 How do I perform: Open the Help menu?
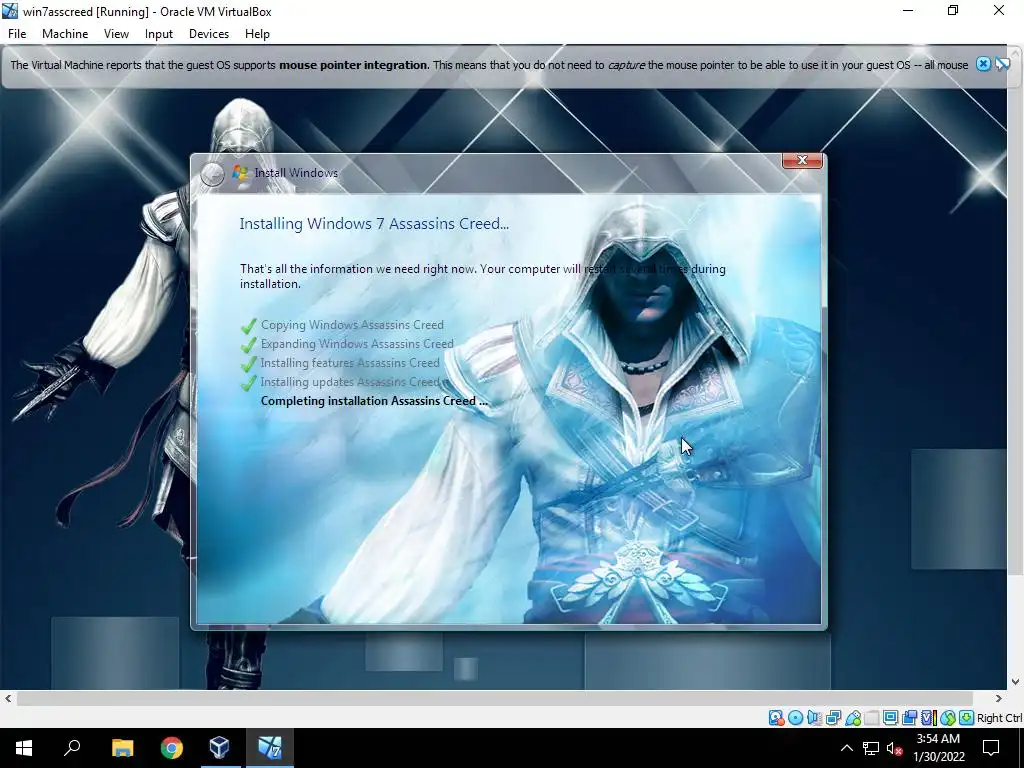click(257, 34)
